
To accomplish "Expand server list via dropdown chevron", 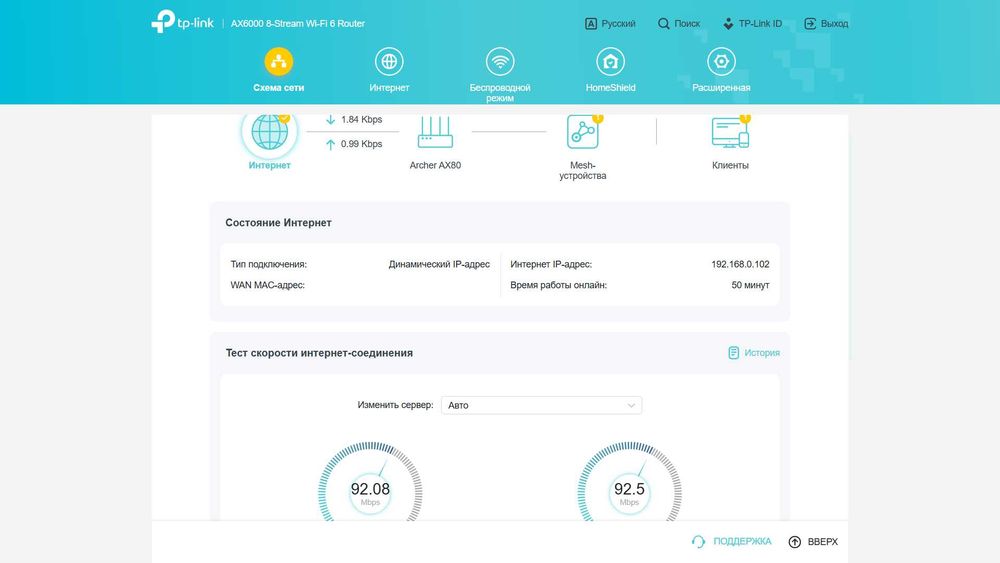I will pos(631,406).
